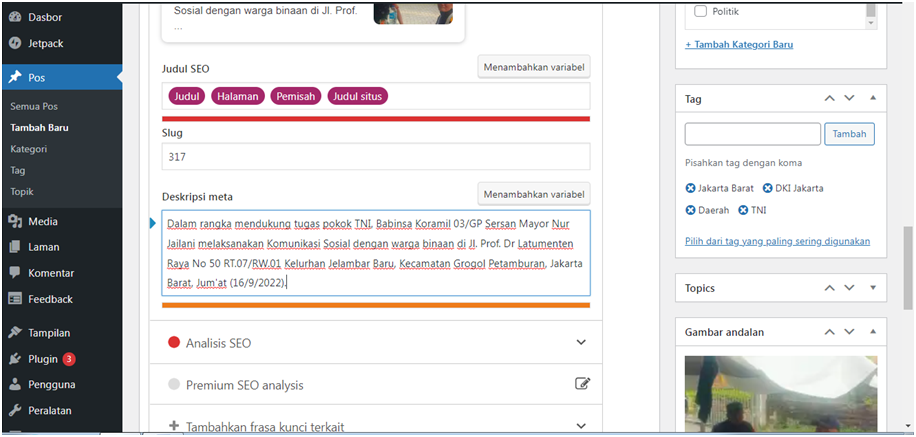Click the Tampilan paintbrush icon
The image size is (916, 437).
coord(15,333)
